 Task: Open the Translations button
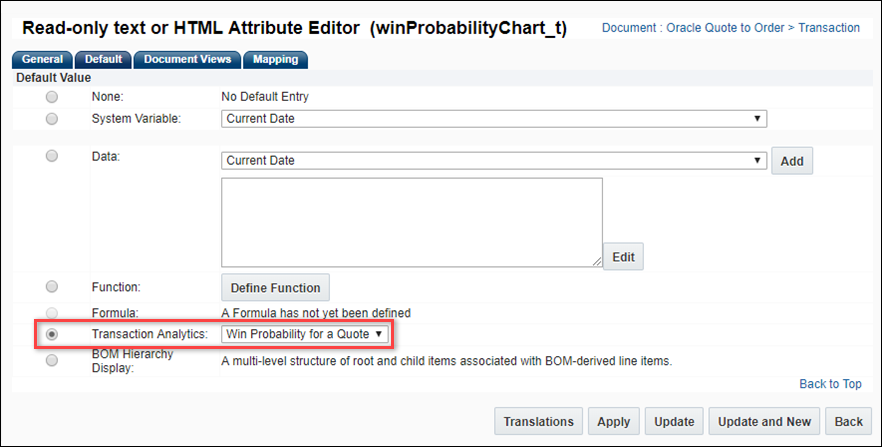click(x=538, y=422)
